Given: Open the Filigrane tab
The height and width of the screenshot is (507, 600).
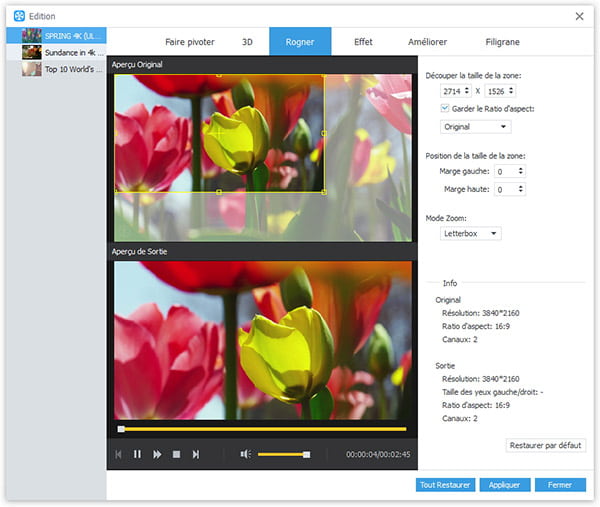Looking at the screenshot, I should (501, 42).
